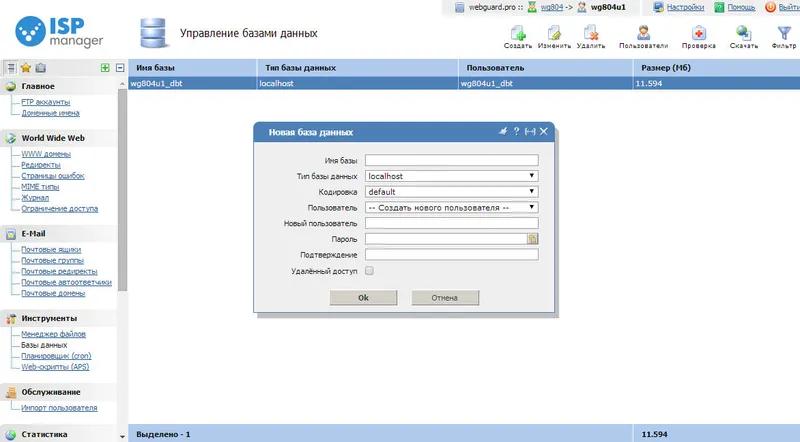Sort by the Размер (Мб) column header
Image resolution: width=800 pixels, height=442 pixels.
point(717,67)
